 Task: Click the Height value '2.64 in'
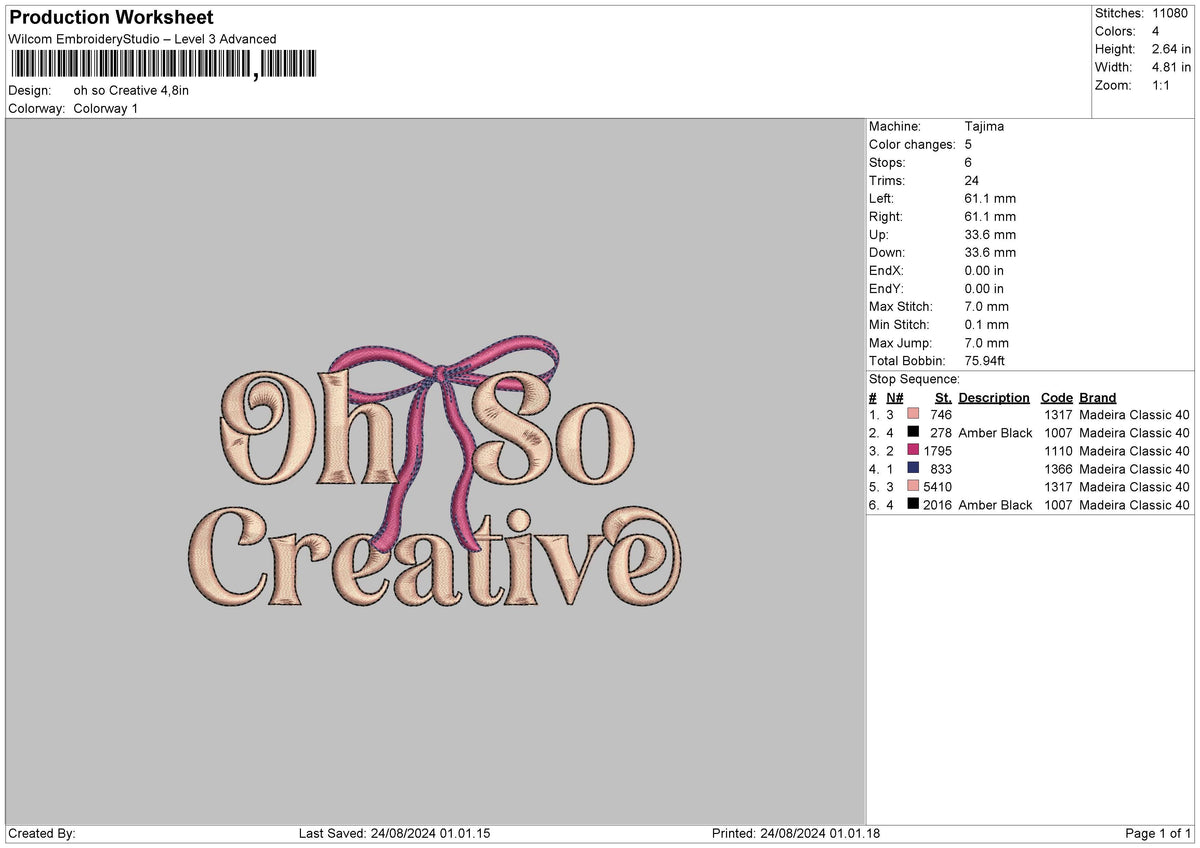1172,49
